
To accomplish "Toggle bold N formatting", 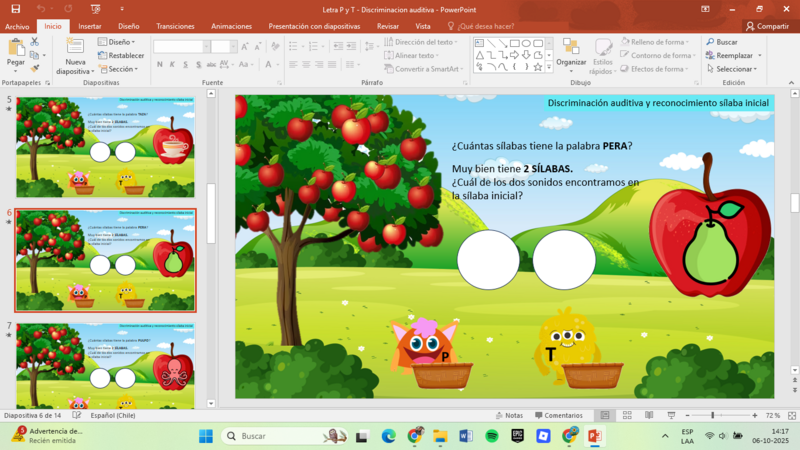I will [160, 64].
